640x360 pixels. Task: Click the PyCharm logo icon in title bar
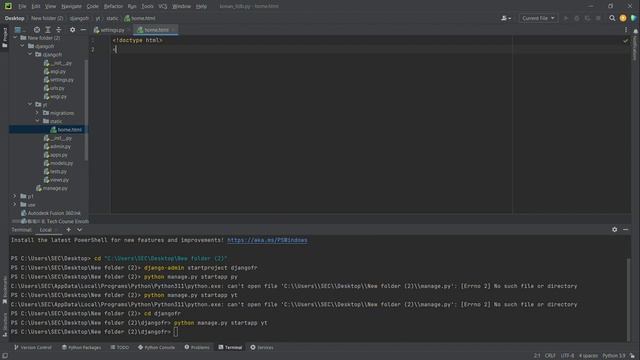pos(8,6)
